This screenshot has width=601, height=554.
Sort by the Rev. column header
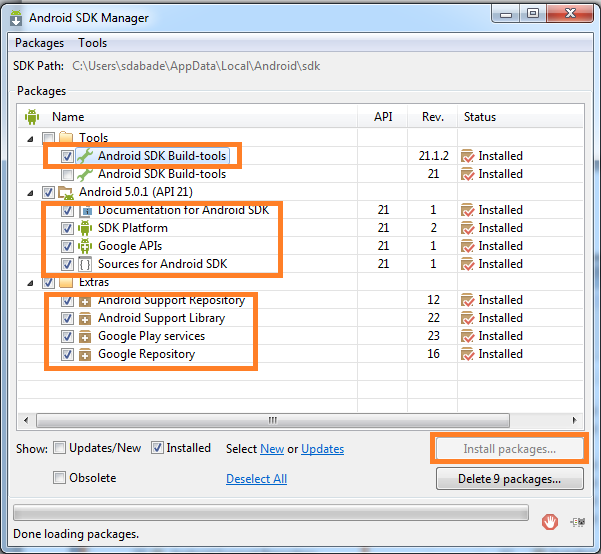click(x=433, y=117)
